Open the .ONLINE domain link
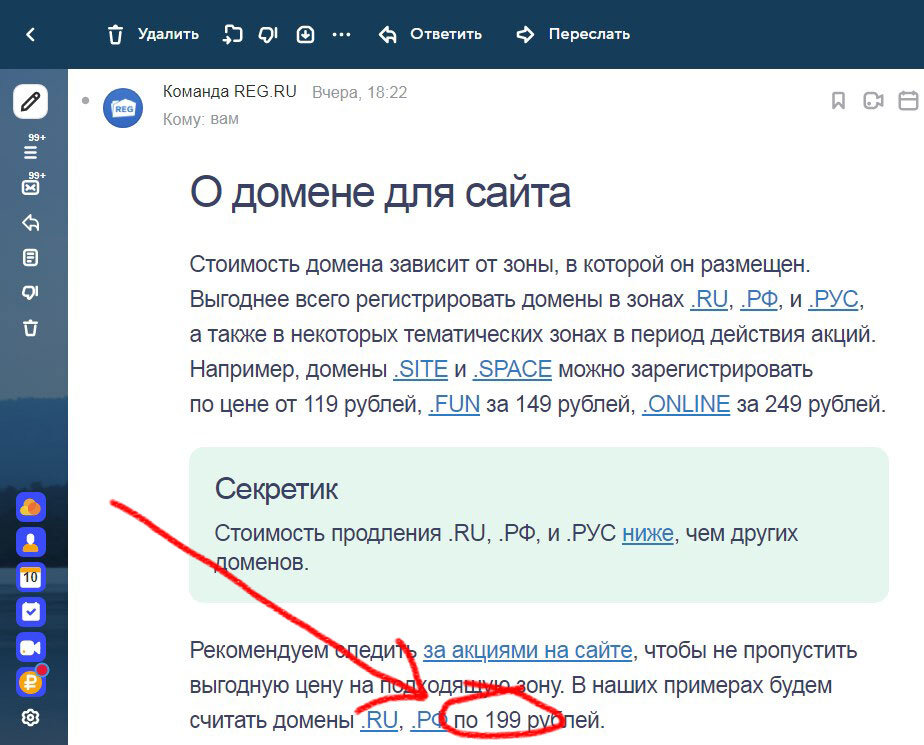924x745 pixels. [686, 404]
